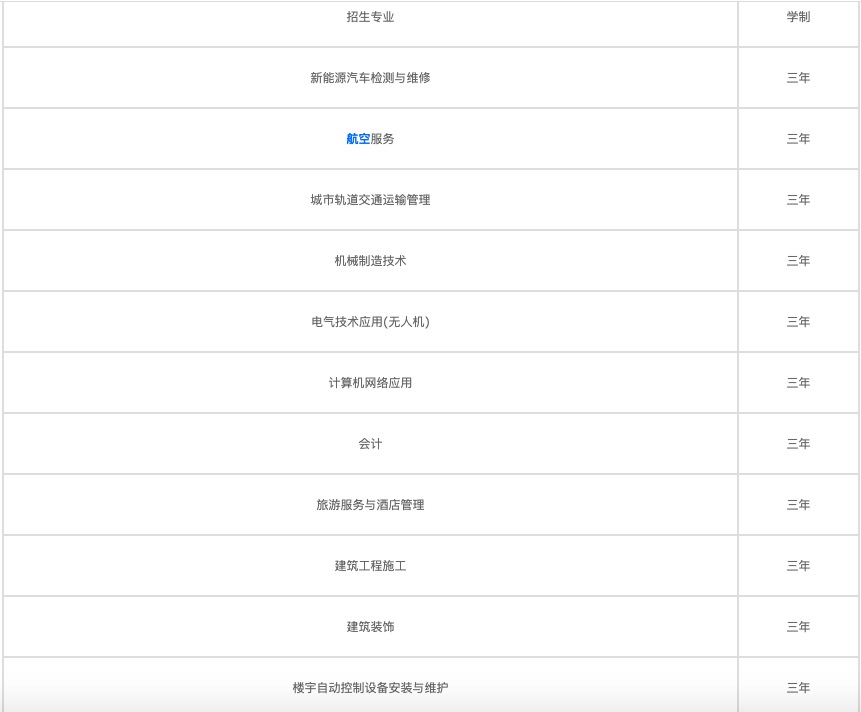This screenshot has width=861, height=712.
Task: Click the 建筑工程施工 cell
Action: click(x=370, y=565)
